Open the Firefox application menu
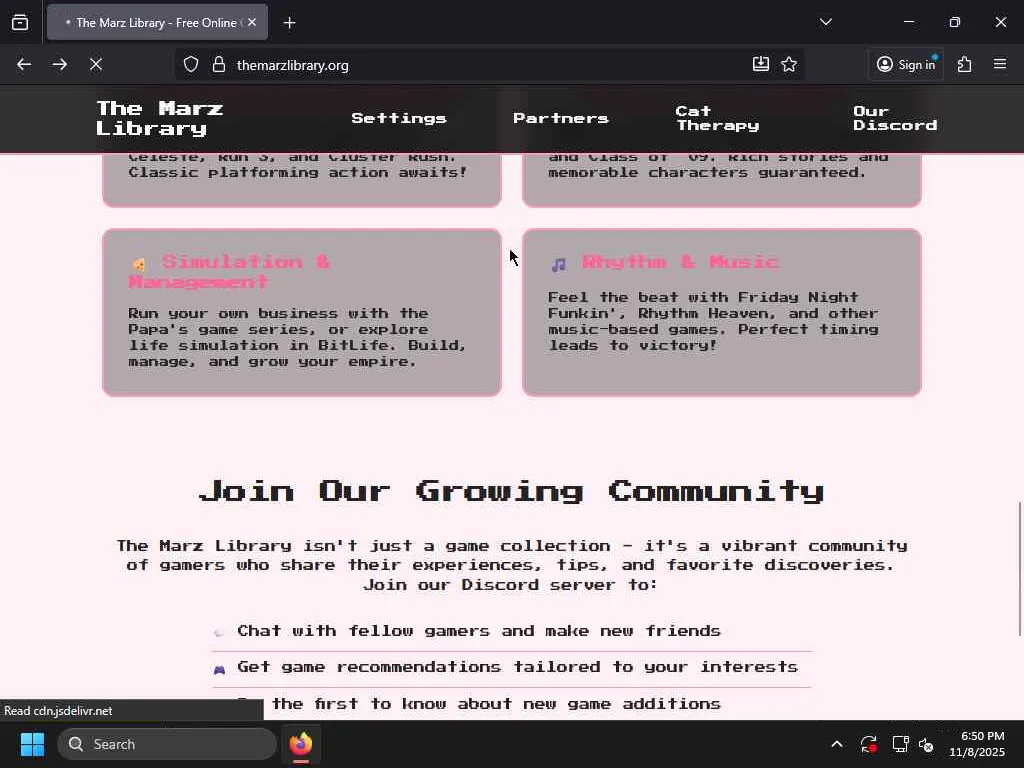 tap(1000, 64)
